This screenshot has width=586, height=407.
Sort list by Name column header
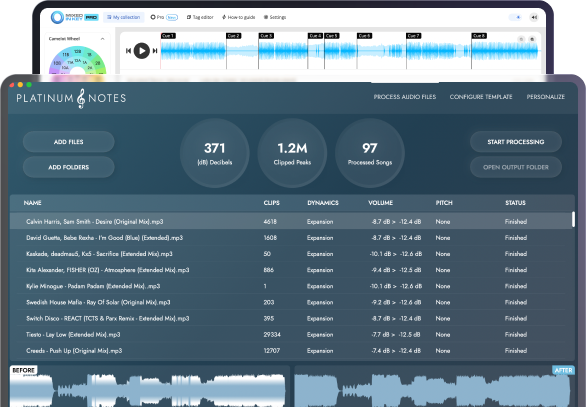coord(33,203)
